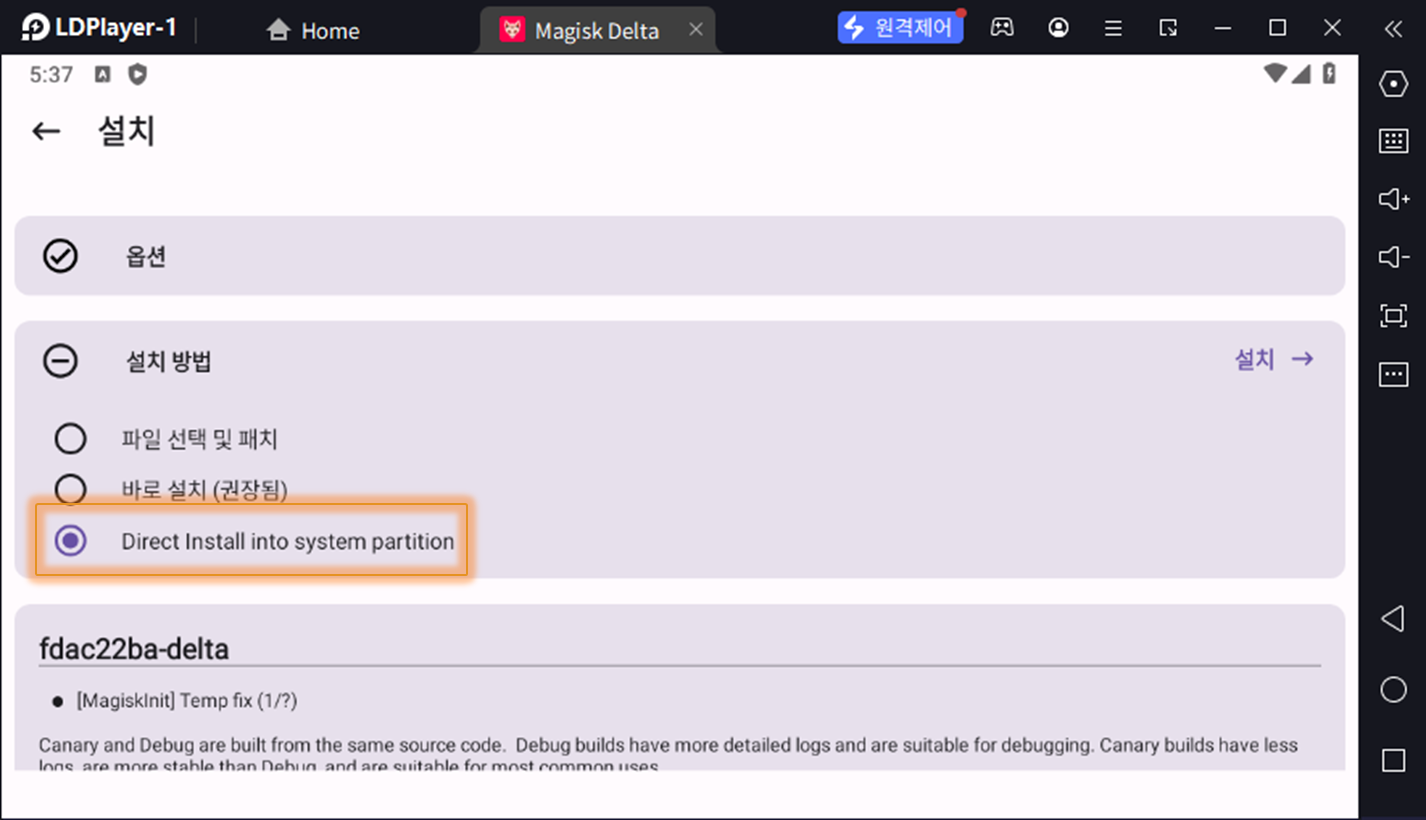Click the LDPlayer-1 logo
Screen dimensions: 1426x820
click(98, 28)
